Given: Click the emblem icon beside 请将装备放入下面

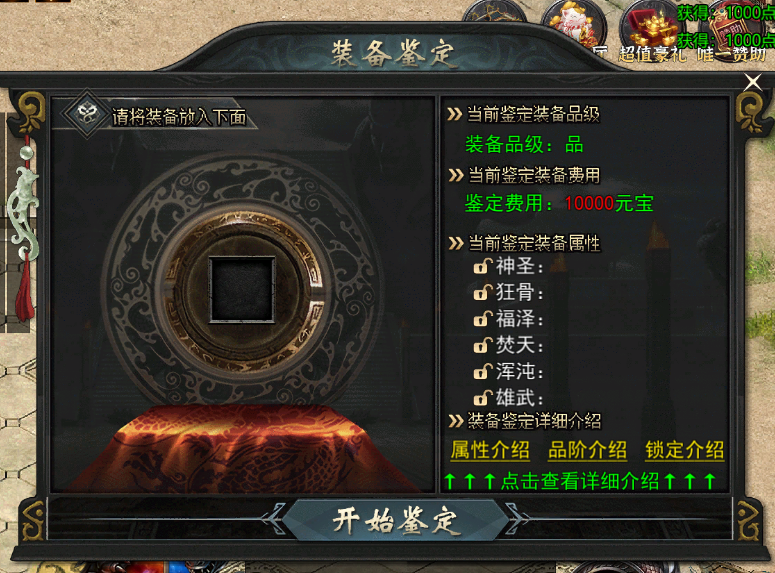Looking at the screenshot, I should 87,114.
